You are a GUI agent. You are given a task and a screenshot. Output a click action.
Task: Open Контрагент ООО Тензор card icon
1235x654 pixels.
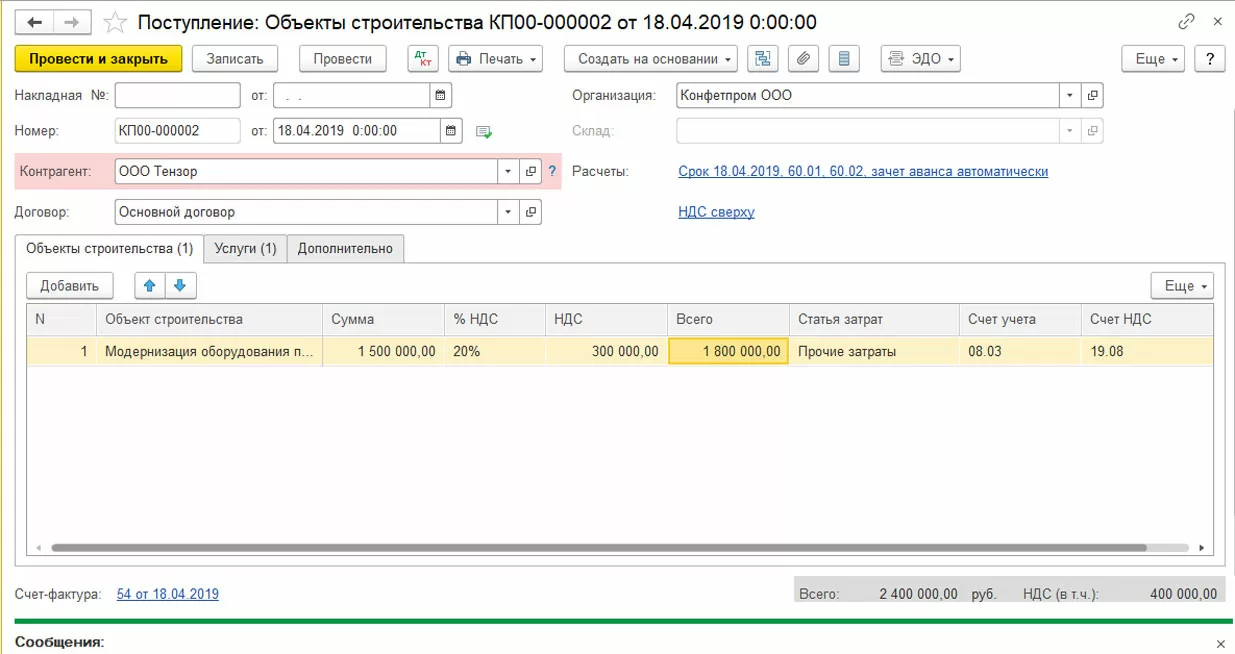pos(531,171)
